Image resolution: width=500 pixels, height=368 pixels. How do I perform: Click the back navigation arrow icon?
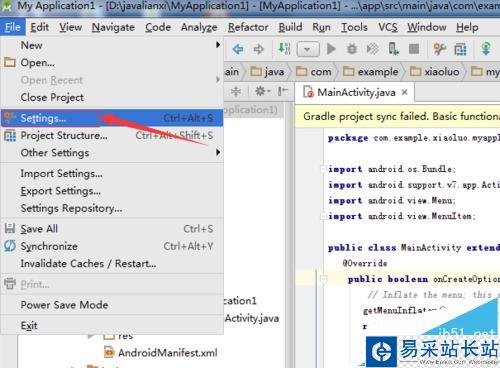tap(238, 49)
